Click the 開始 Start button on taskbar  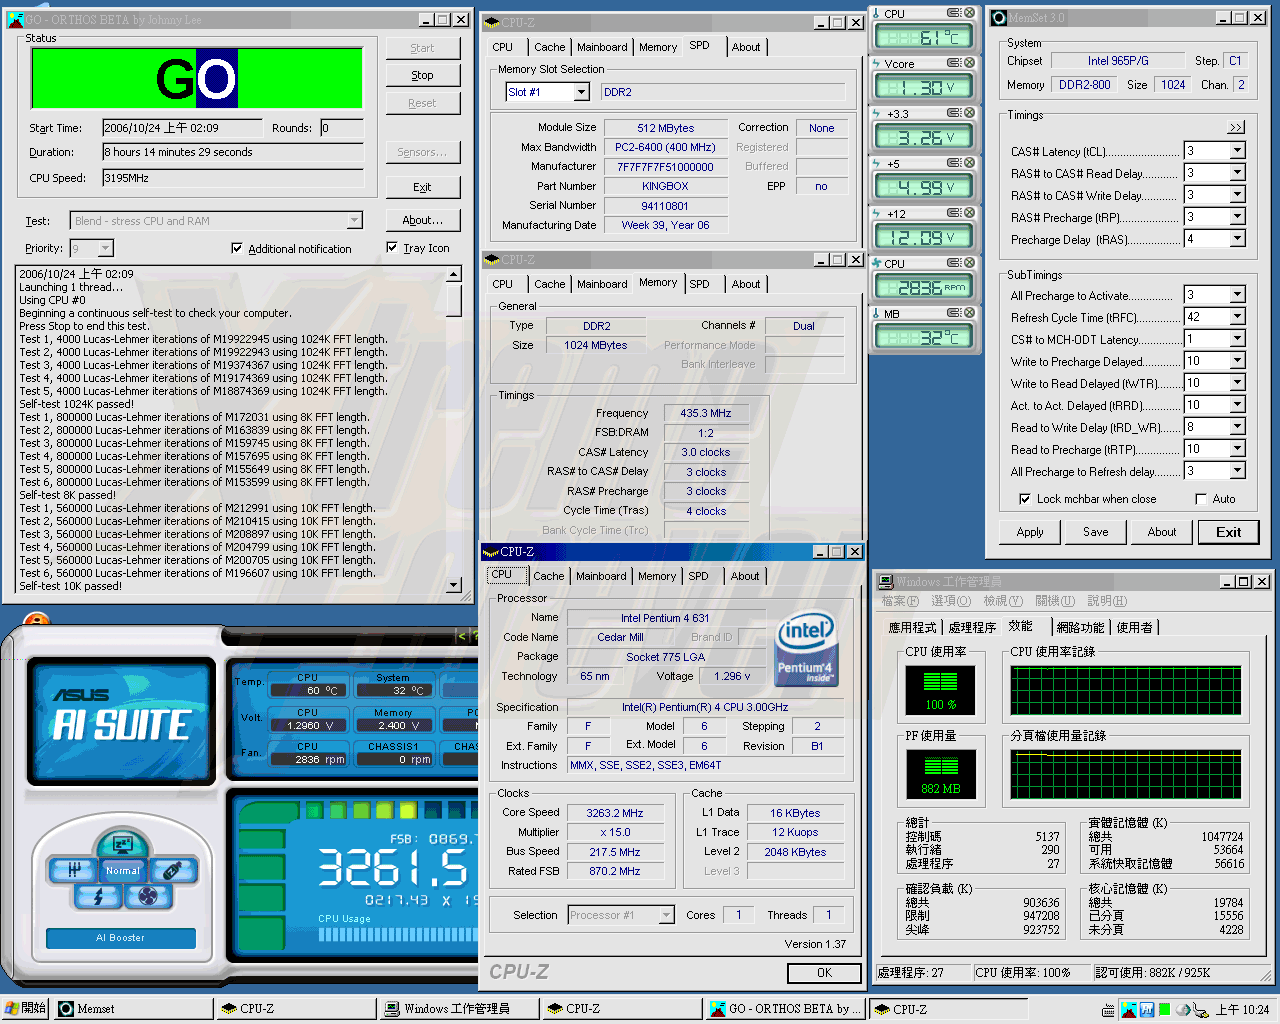[26, 1009]
